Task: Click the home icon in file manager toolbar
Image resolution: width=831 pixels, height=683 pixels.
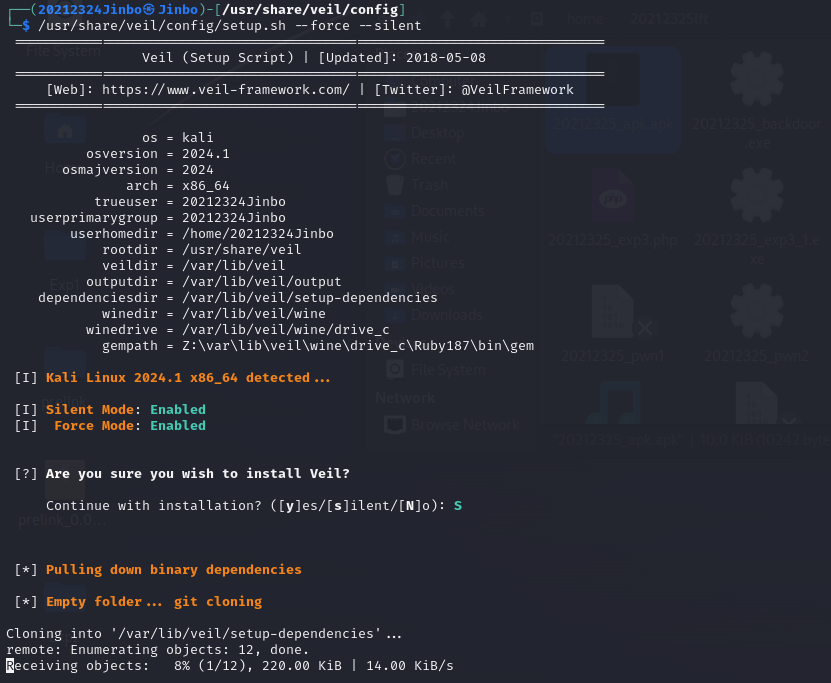Action: click(479, 19)
